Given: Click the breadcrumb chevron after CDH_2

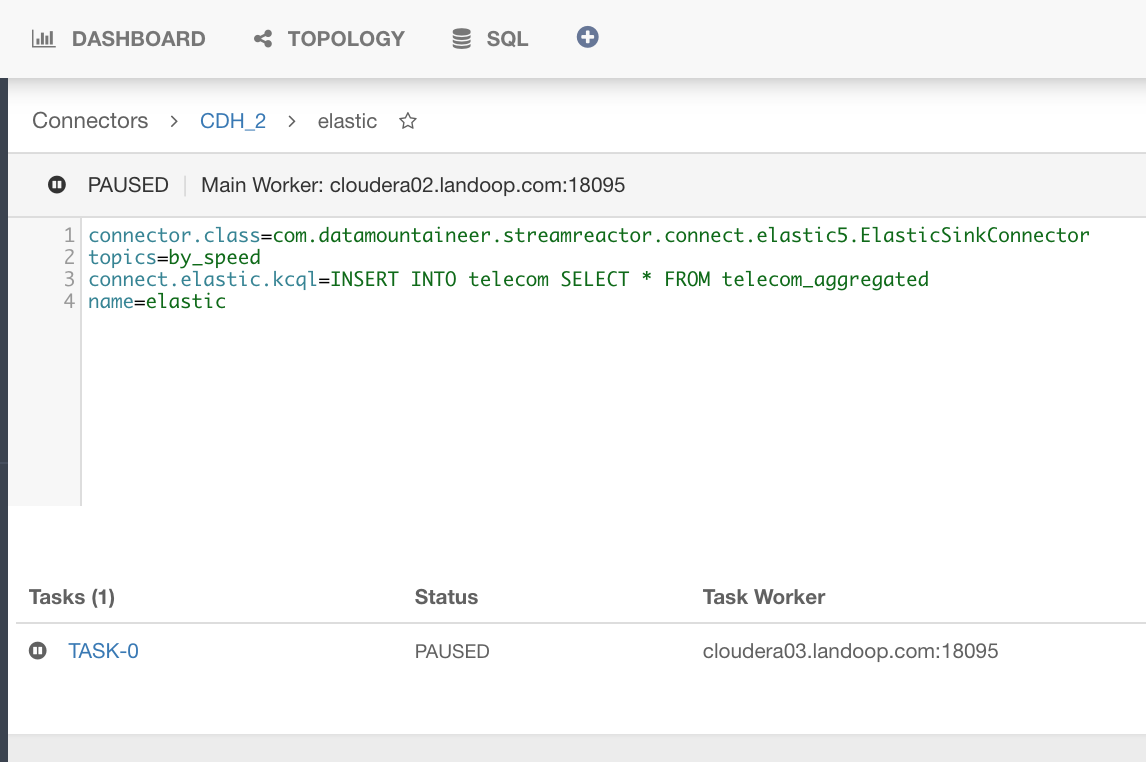Looking at the screenshot, I should [x=292, y=121].
